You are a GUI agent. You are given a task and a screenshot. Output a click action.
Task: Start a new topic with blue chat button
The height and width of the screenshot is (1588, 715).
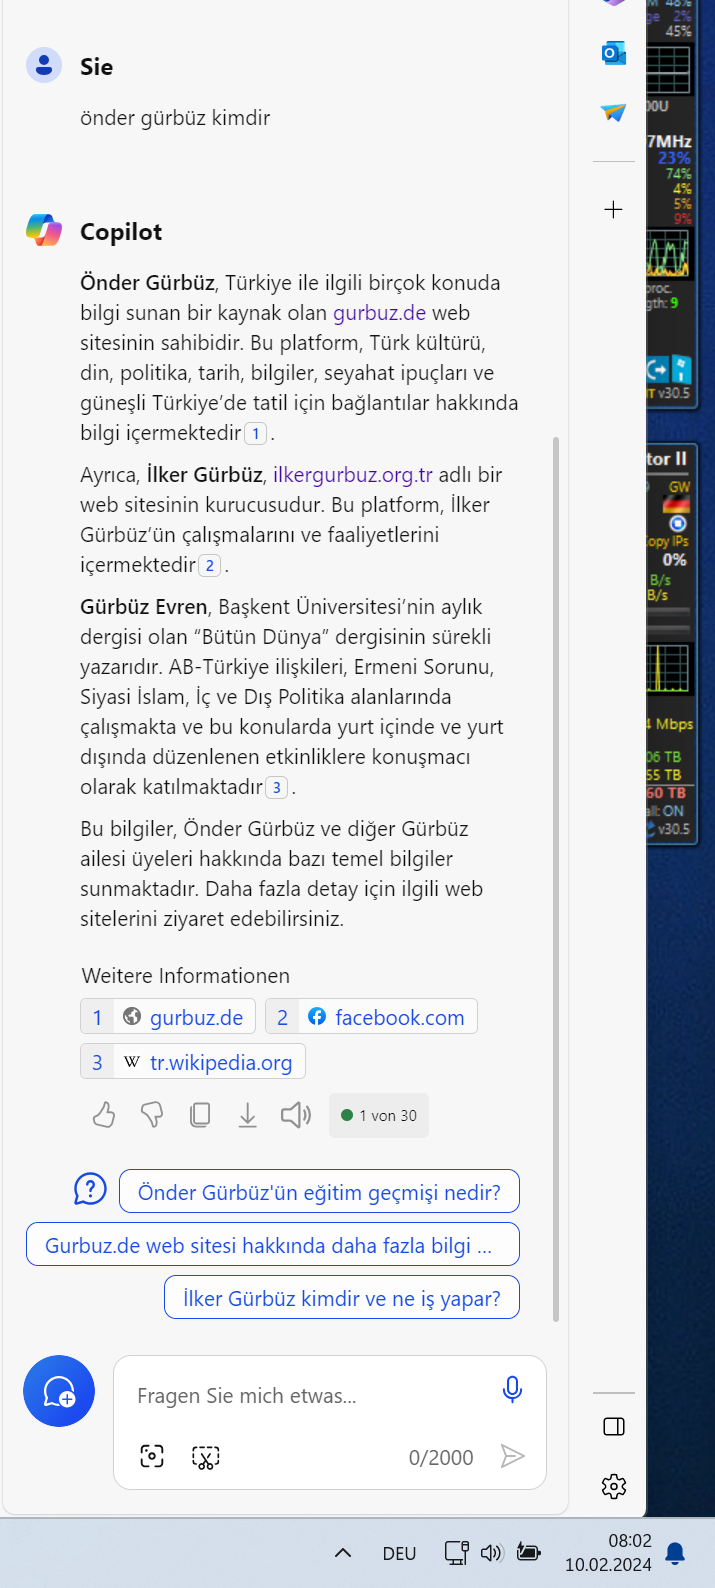point(59,1391)
